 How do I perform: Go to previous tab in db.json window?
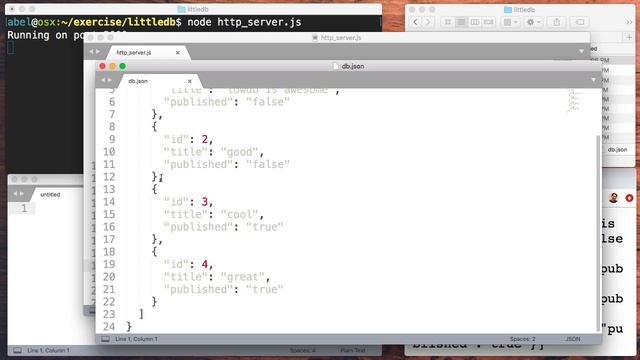[103, 80]
